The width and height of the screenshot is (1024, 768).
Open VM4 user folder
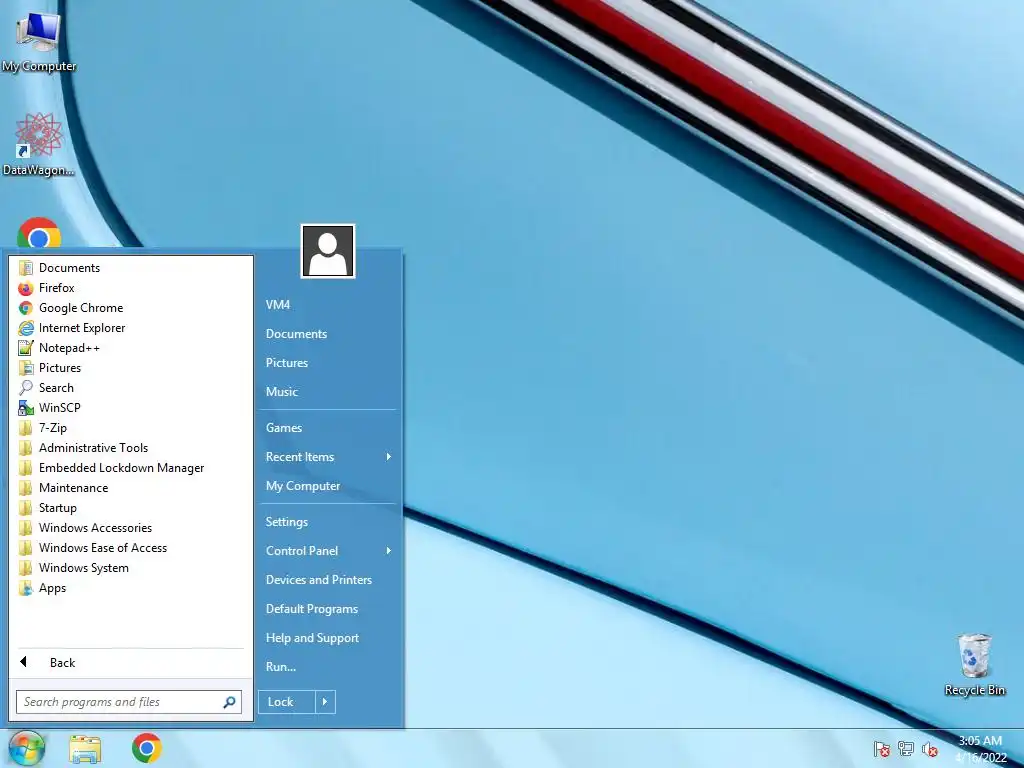(278, 305)
